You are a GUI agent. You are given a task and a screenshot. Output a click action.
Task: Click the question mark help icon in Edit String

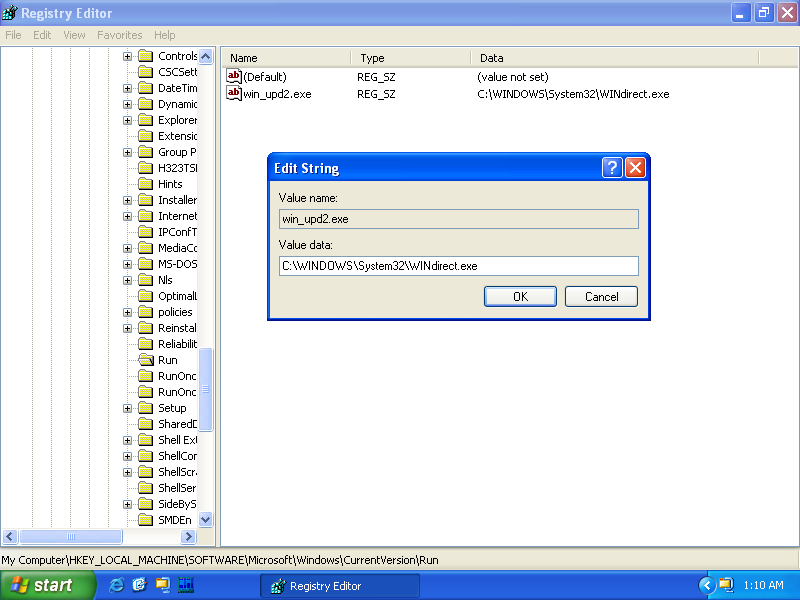tap(612, 167)
